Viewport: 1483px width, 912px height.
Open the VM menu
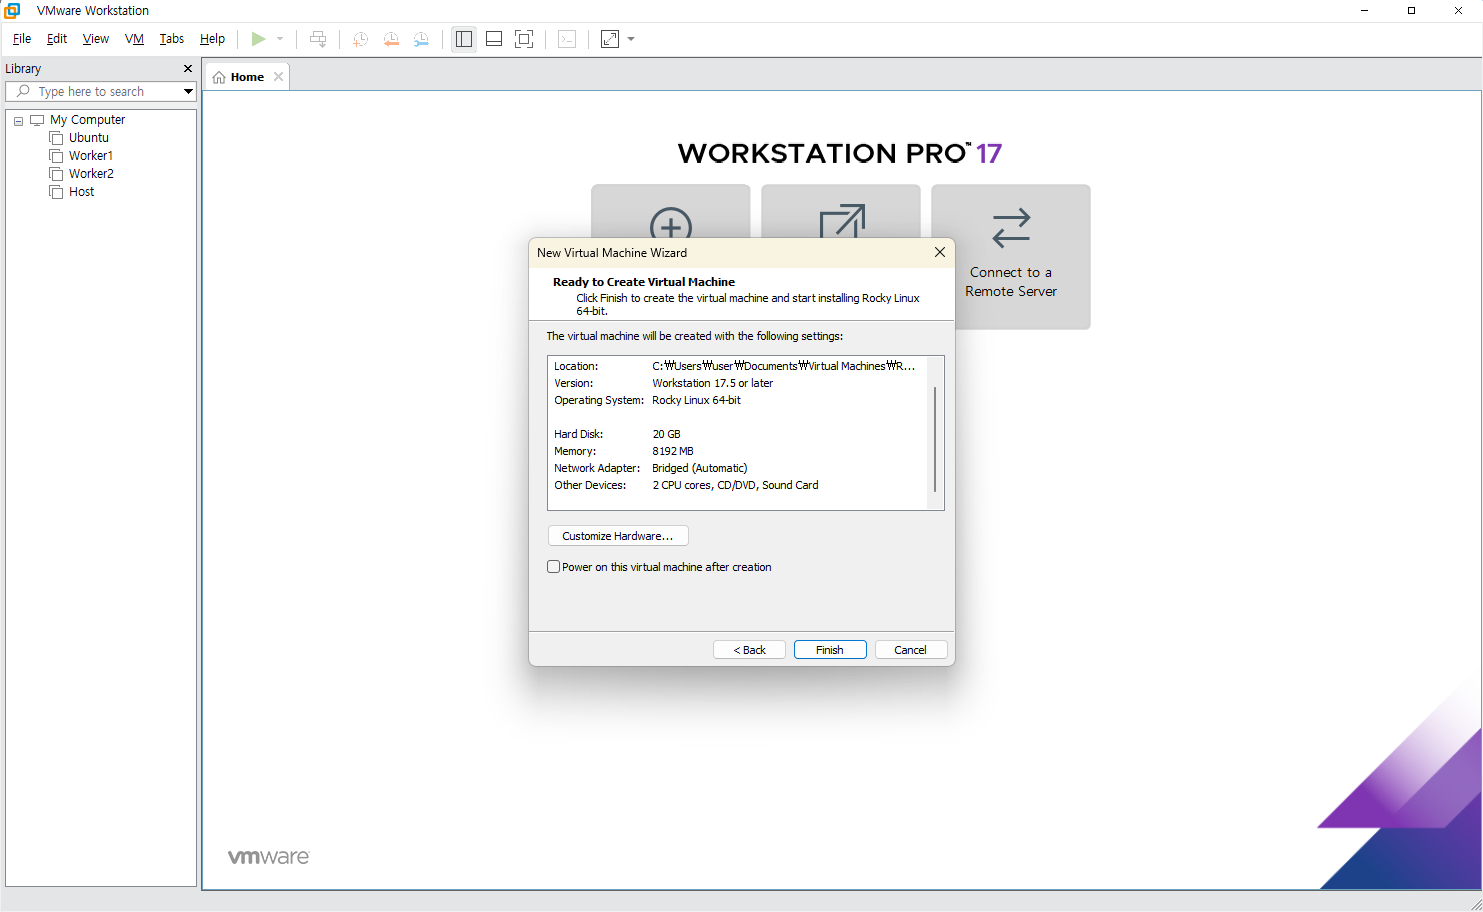(x=134, y=39)
